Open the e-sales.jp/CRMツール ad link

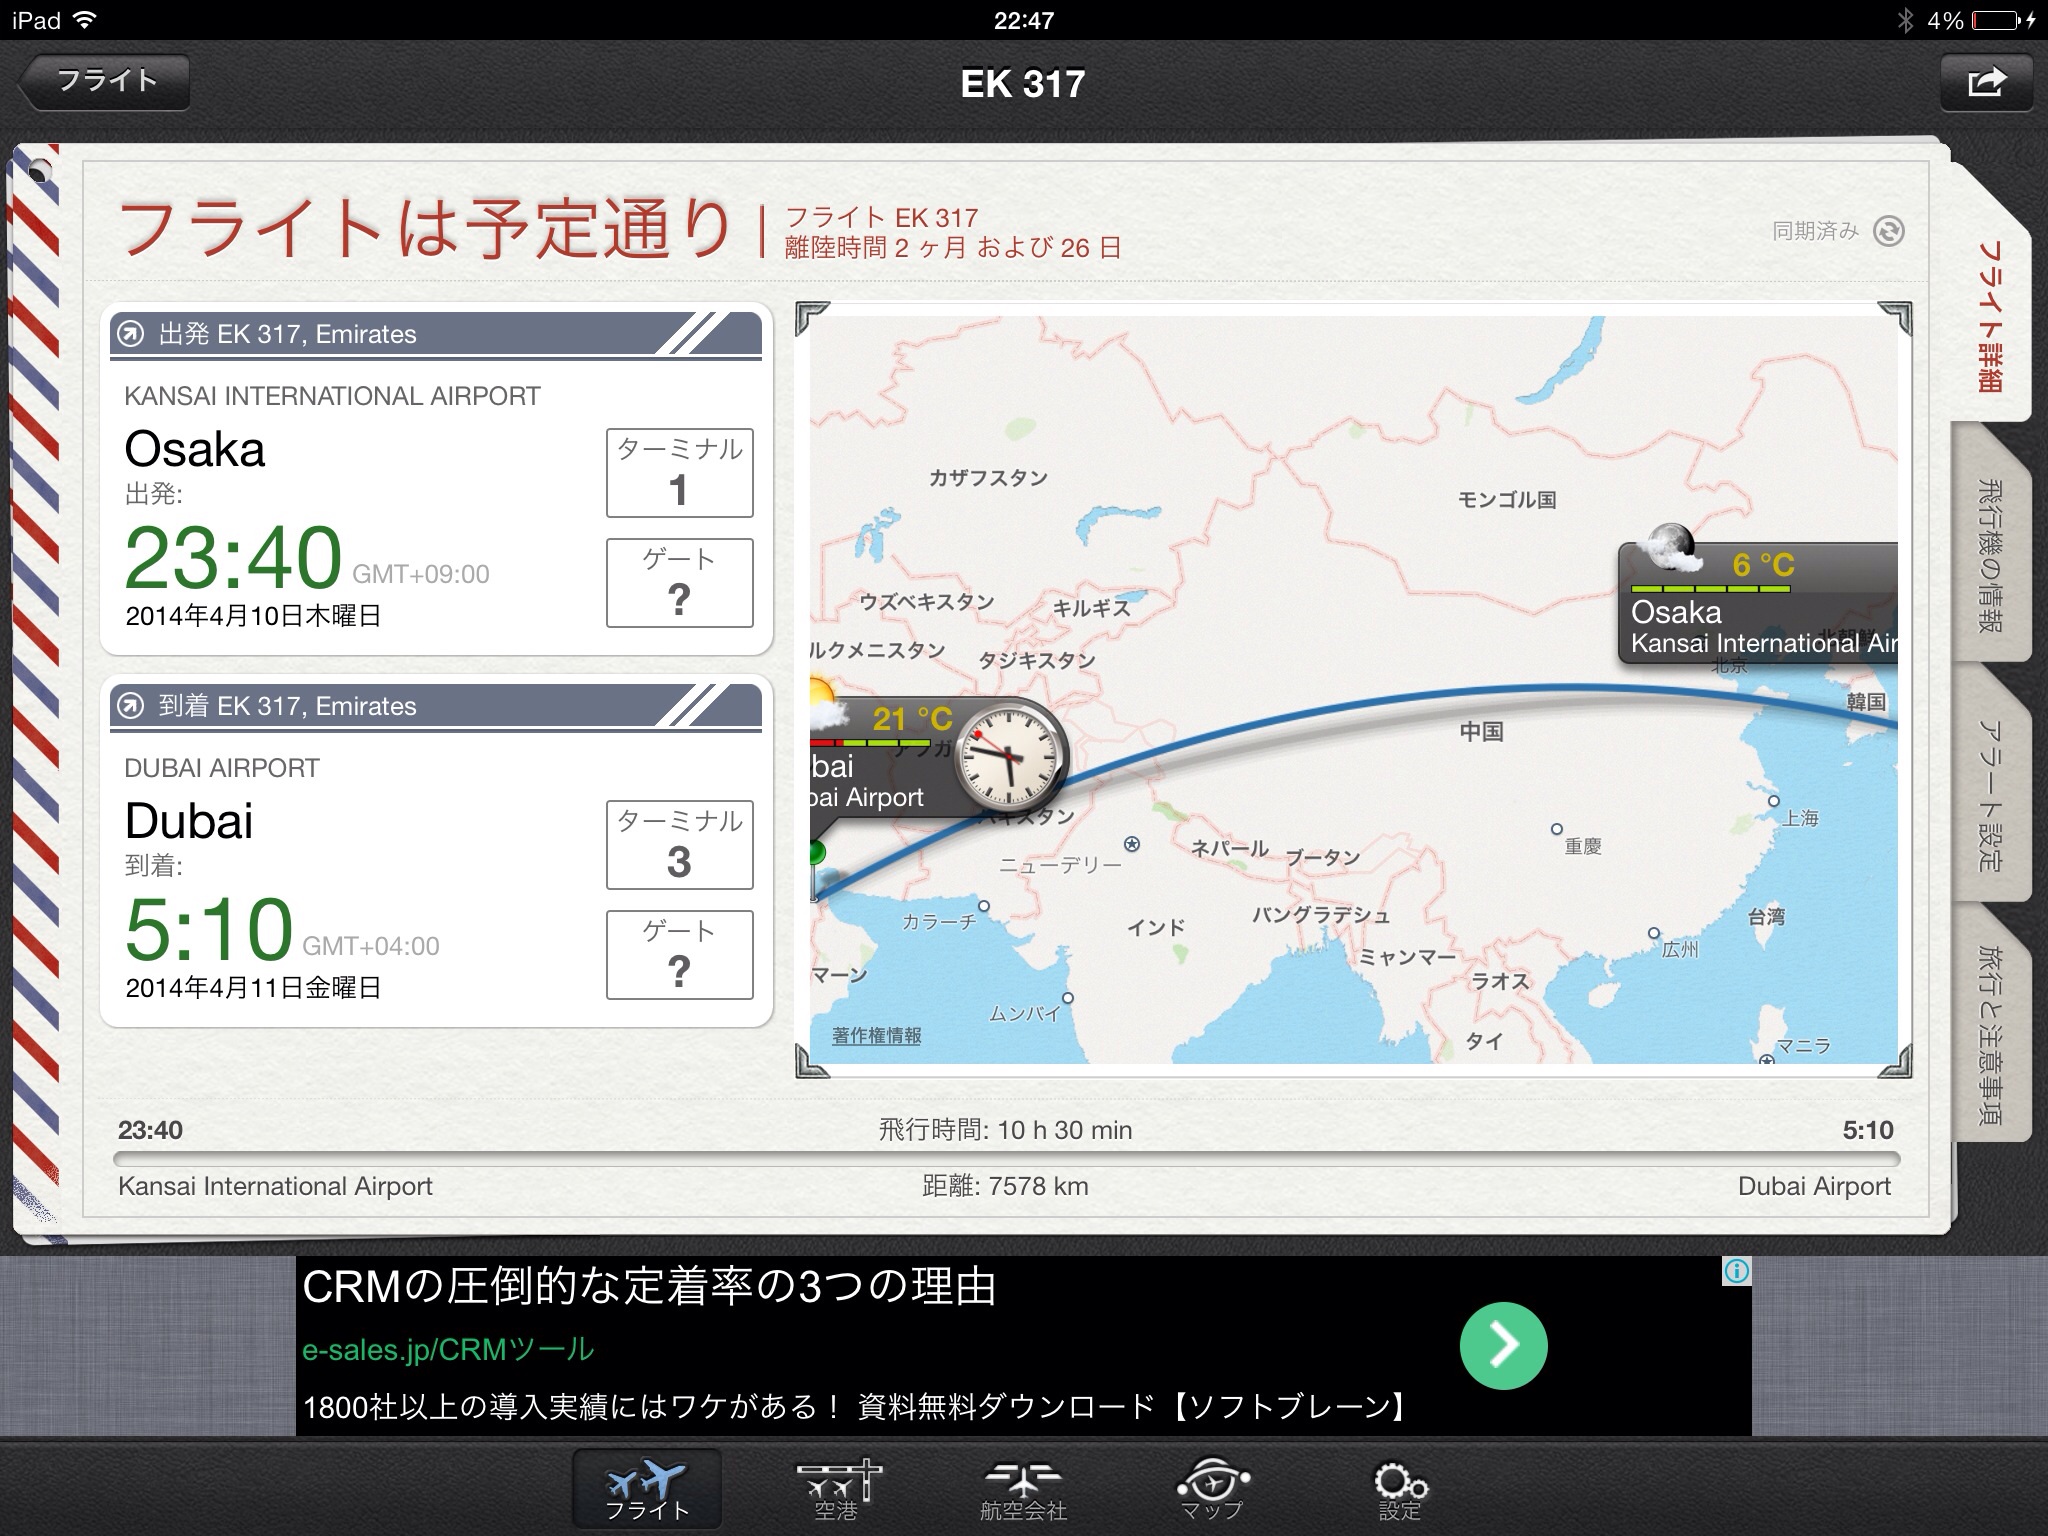448,1349
